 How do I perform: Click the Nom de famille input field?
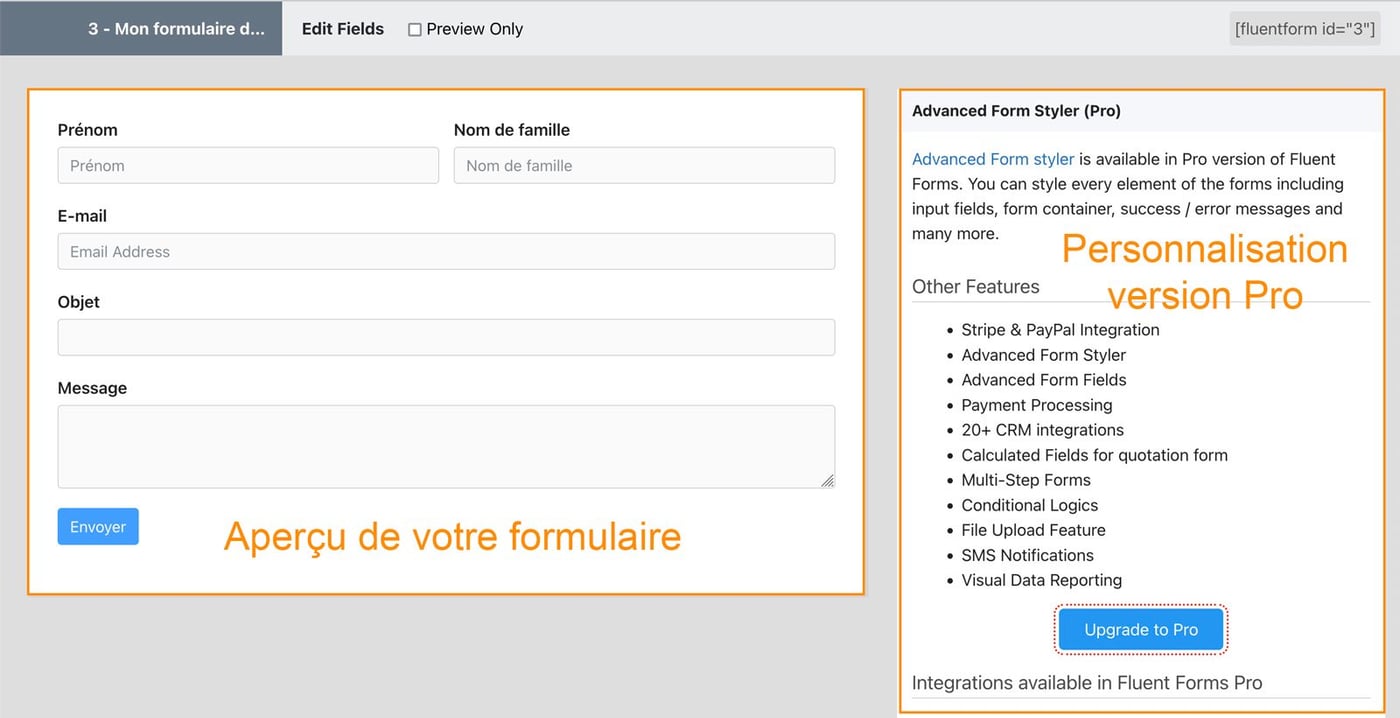(x=643, y=165)
